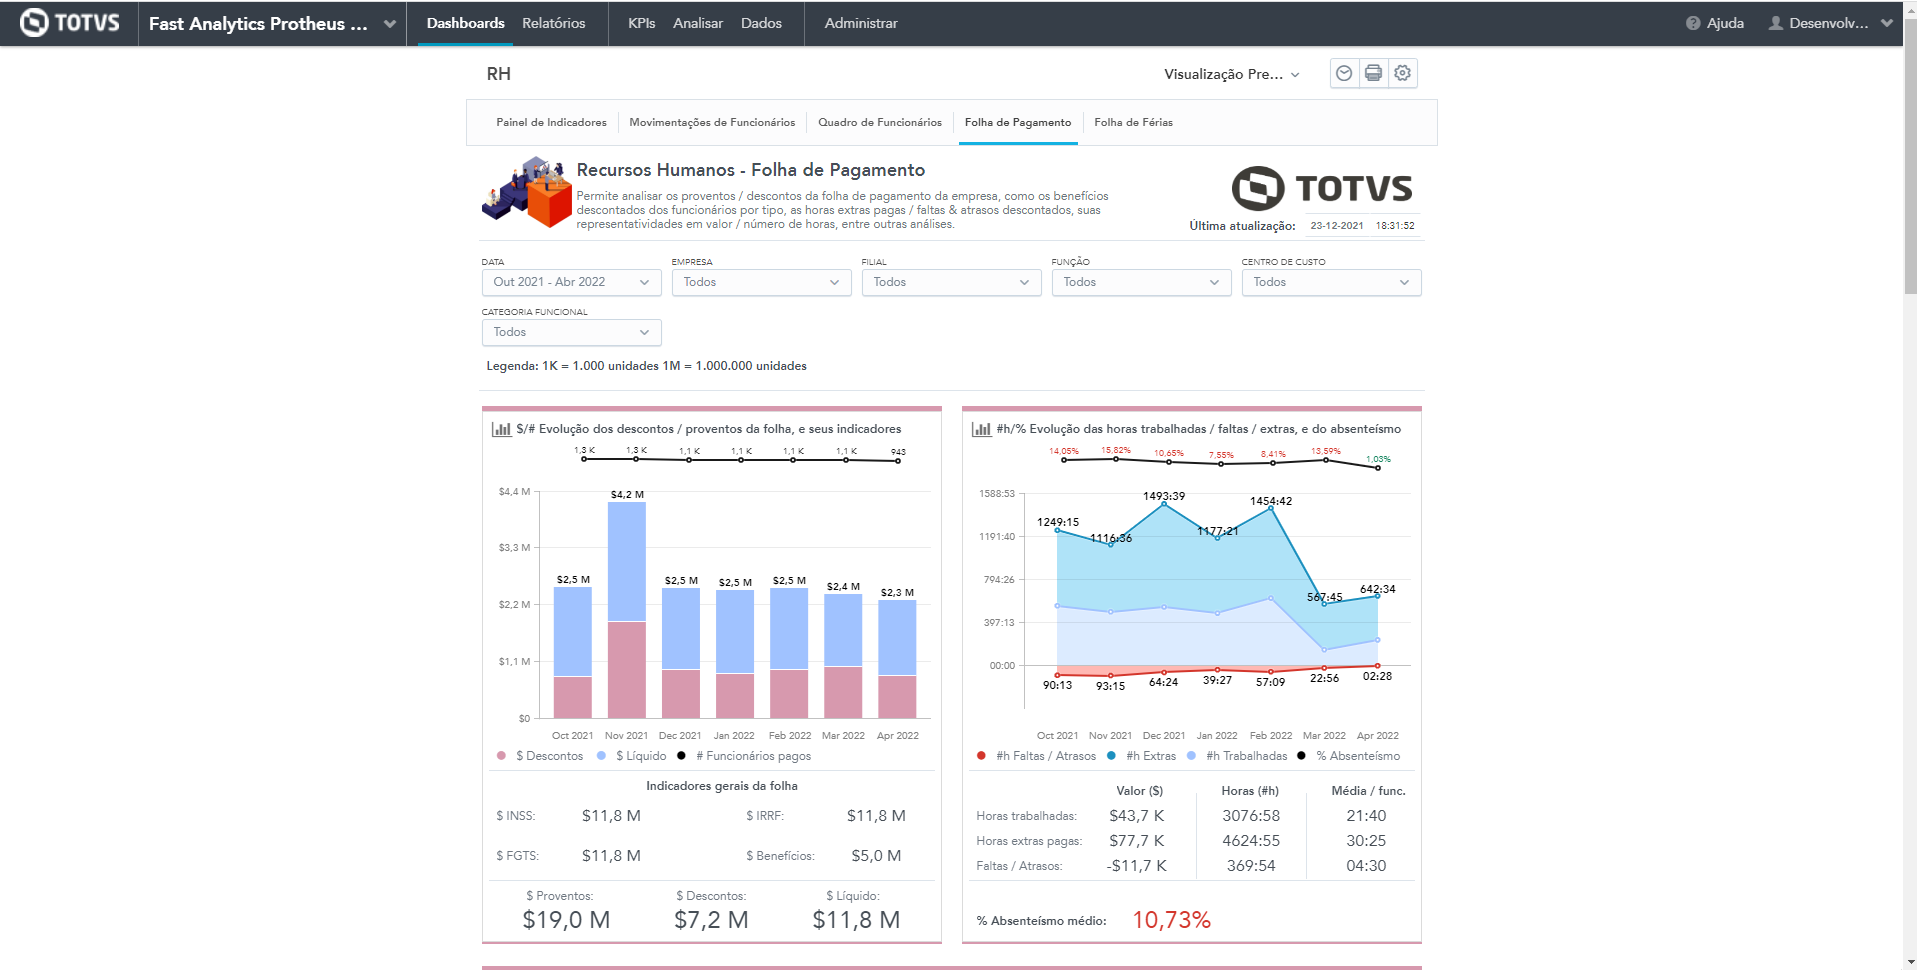Open the DATA period dropdown
This screenshot has height=970, width=1917.
click(570, 282)
